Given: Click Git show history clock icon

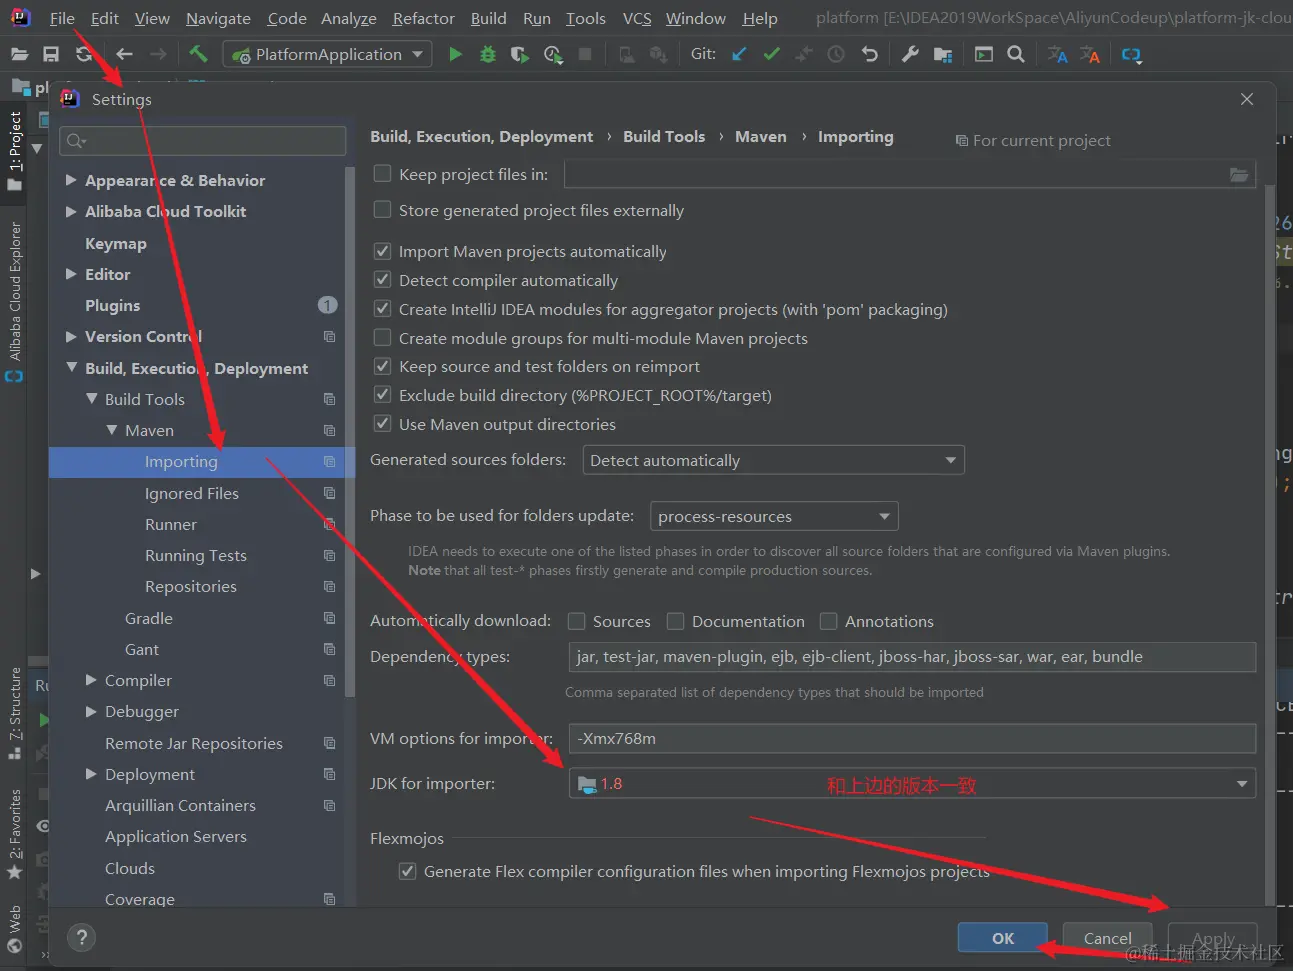Looking at the screenshot, I should pyautogui.click(x=836, y=54).
